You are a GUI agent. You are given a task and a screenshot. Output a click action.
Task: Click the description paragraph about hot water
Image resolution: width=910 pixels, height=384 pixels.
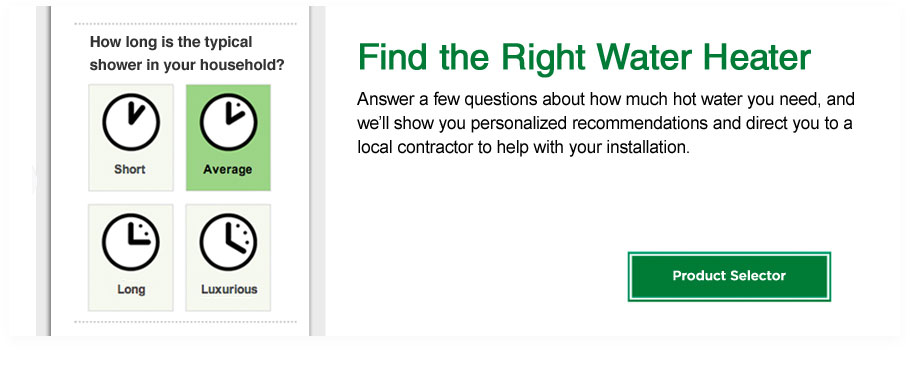606,123
